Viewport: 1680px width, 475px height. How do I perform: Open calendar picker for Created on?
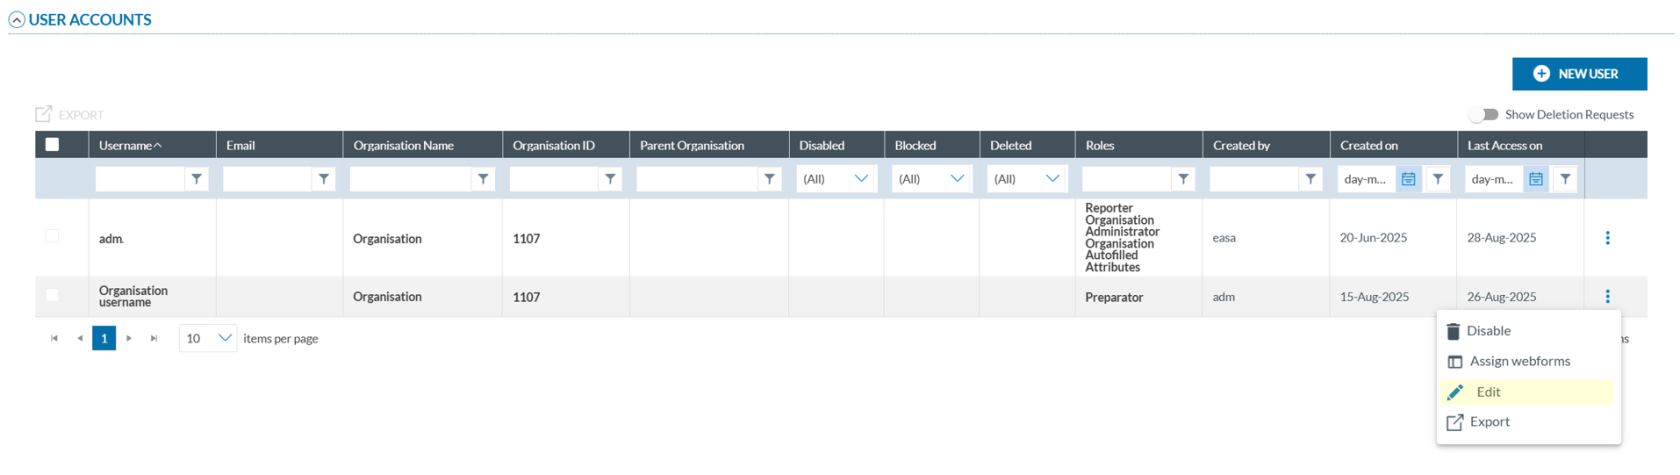click(1408, 179)
